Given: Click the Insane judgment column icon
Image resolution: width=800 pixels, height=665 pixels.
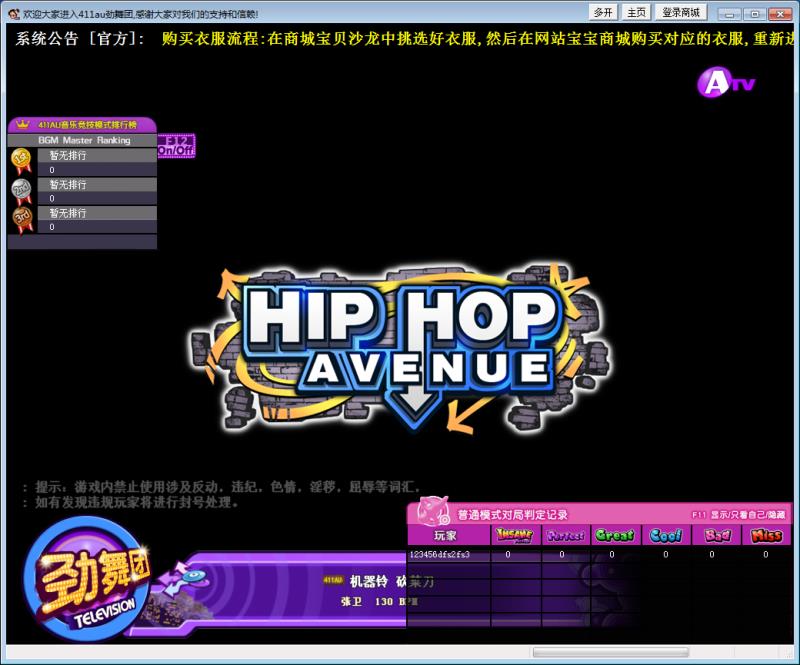Looking at the screenshot, I should point(514,535).
